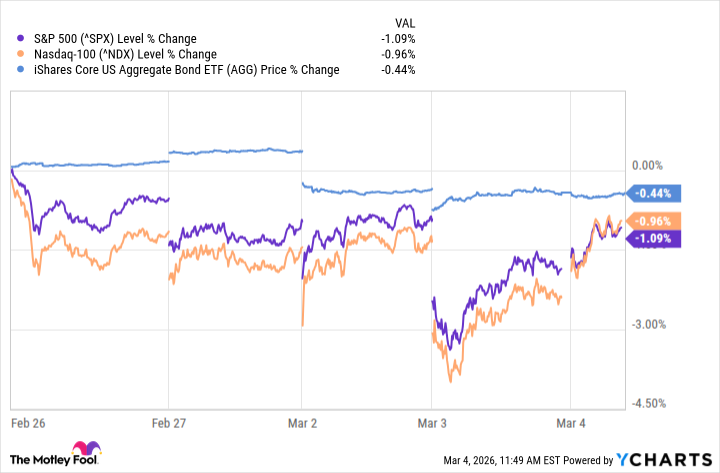
Task: Click the -3.00% y-axis label
Action: point(652,324)
